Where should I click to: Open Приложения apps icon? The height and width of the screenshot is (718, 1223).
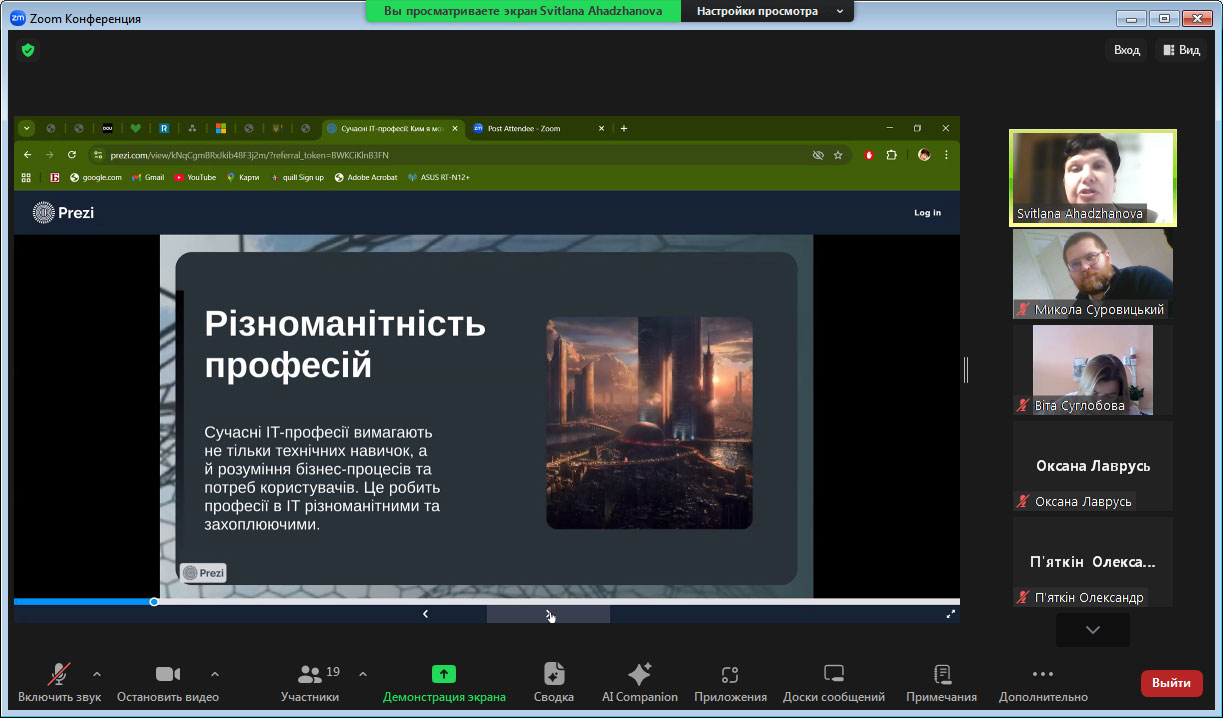pyautogui.click(x=730, y=674)
